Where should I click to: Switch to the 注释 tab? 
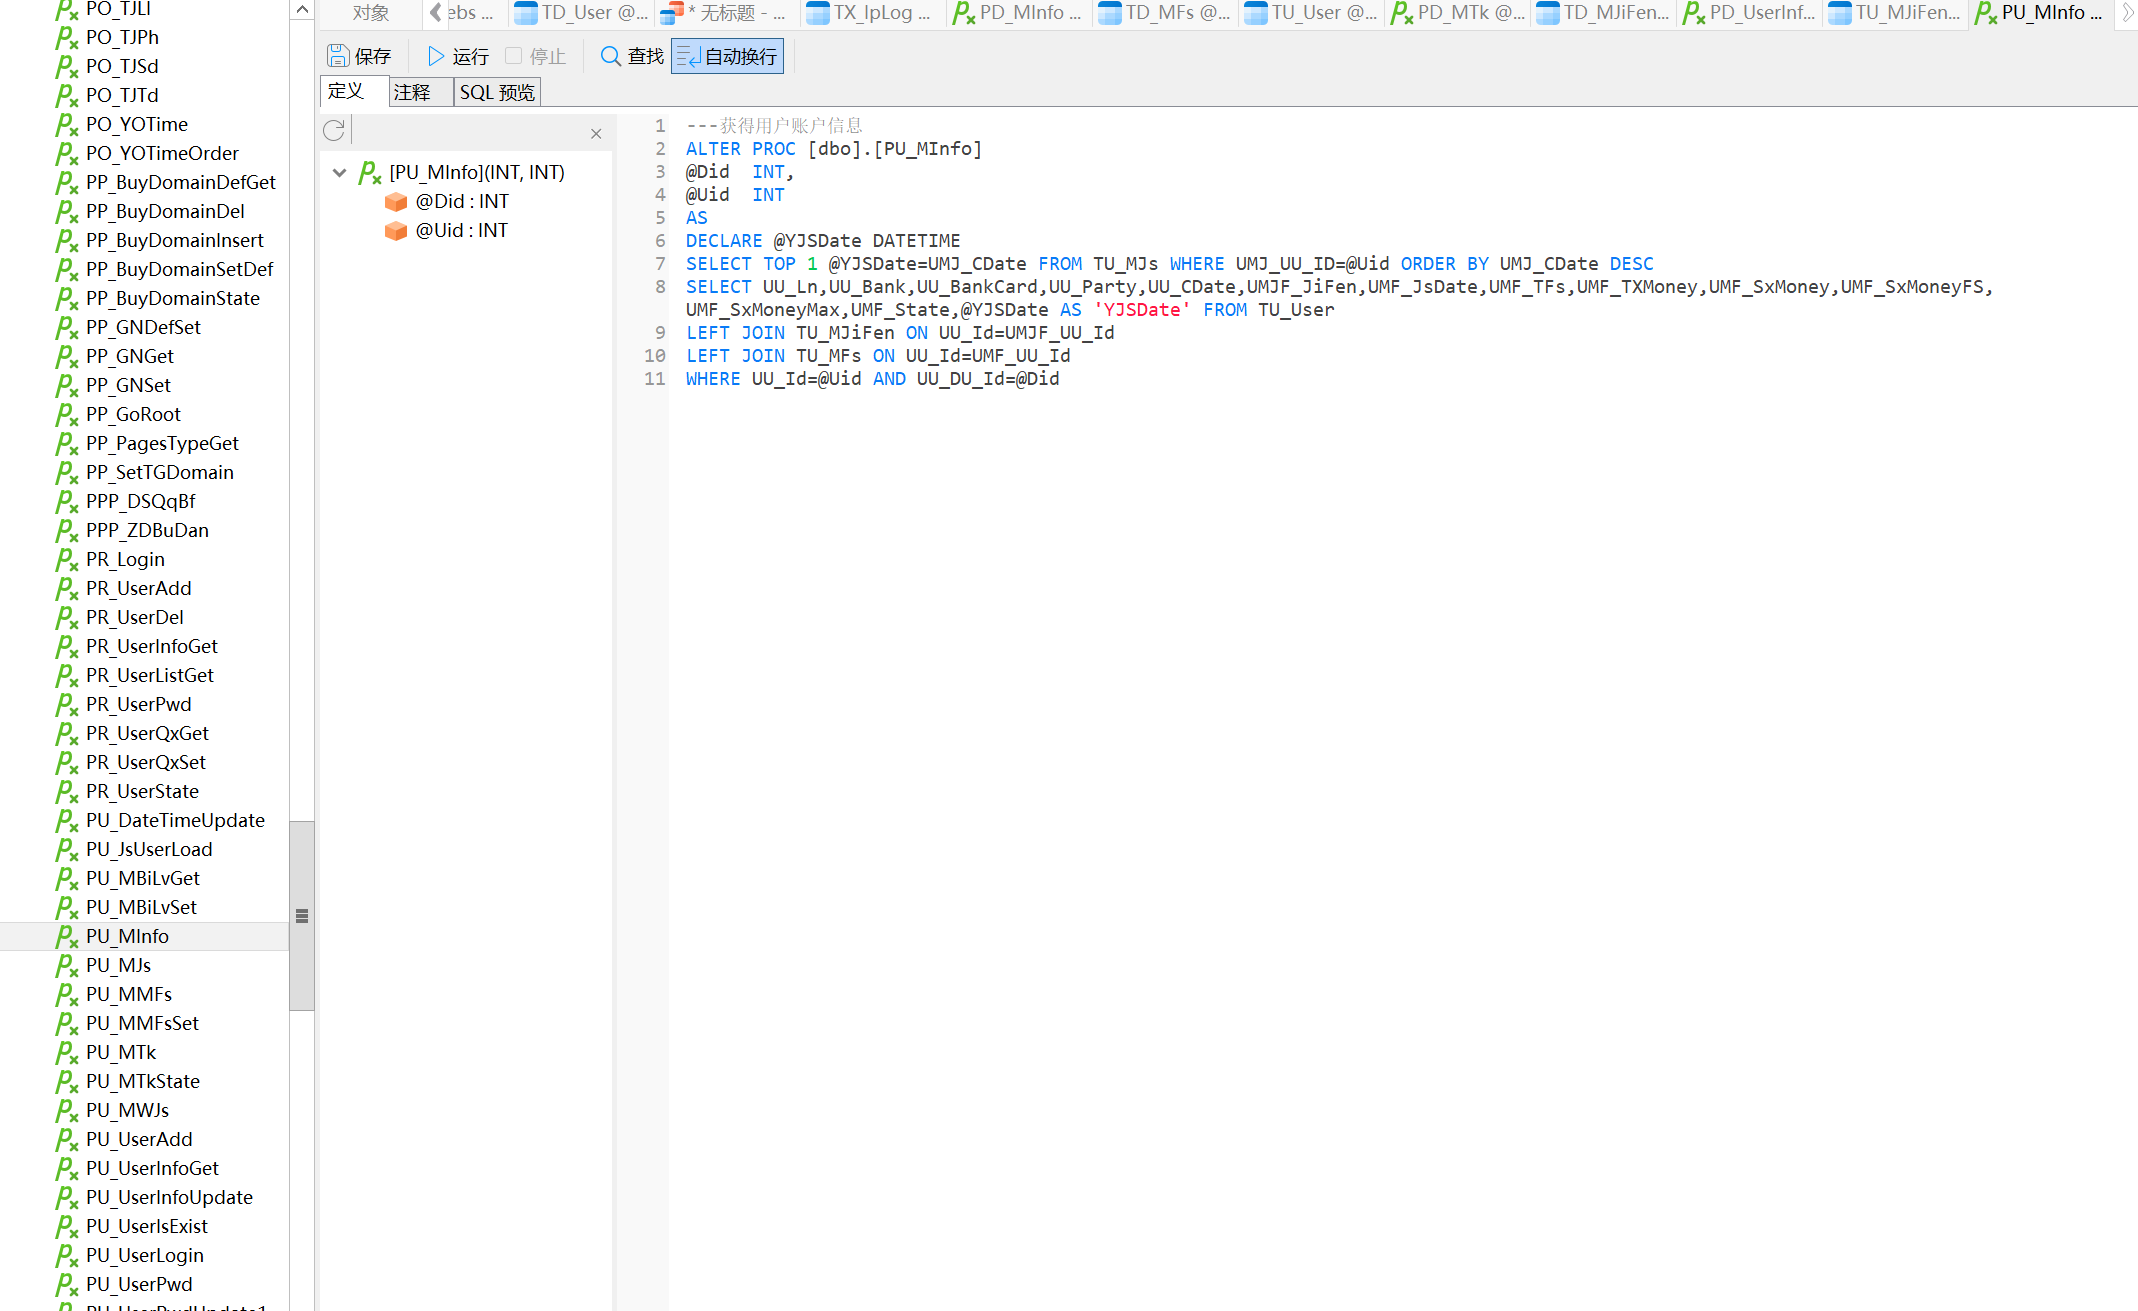coord(412,92)
